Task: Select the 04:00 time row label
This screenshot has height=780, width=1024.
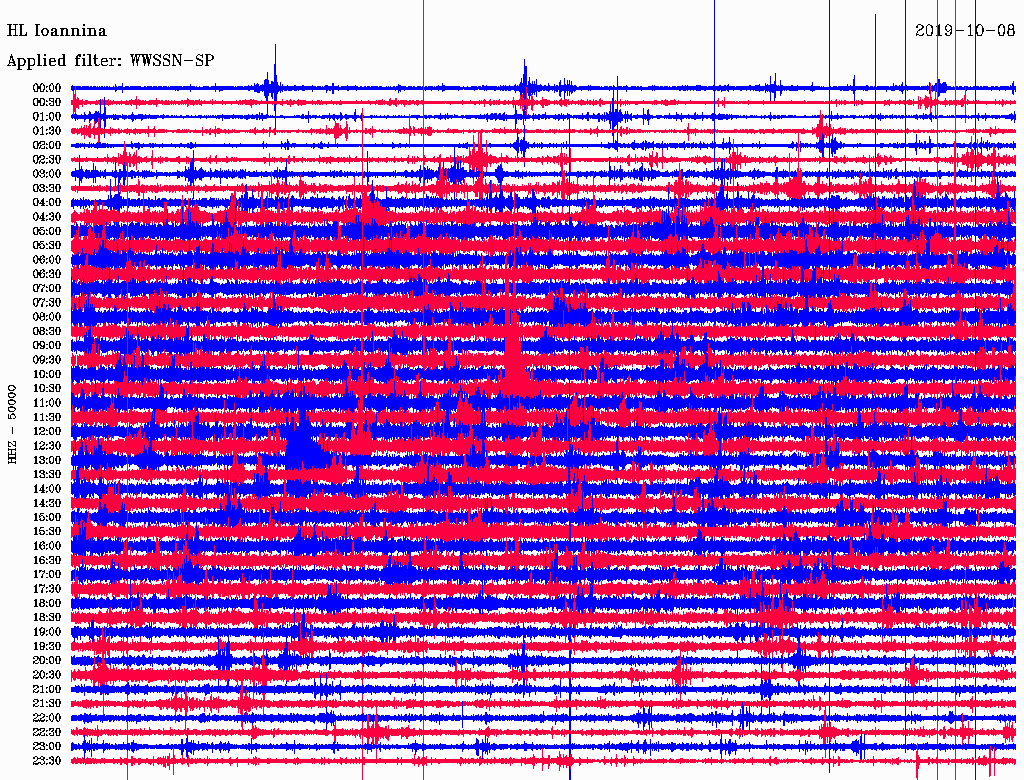Action: pyautogui.click(x=47, y=203)
